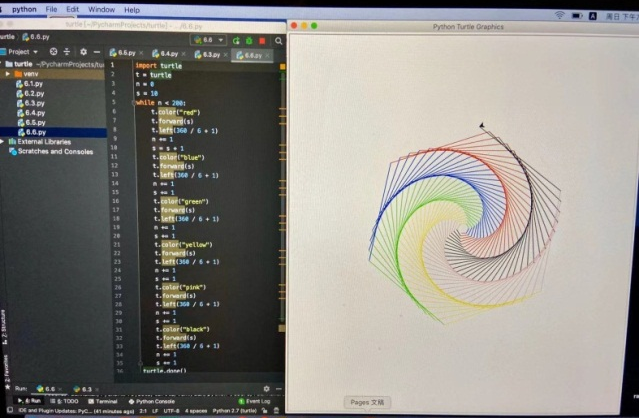Toggle the Event Log panel
This screenshot has width=639, height=419.
(x=257, y=401)
